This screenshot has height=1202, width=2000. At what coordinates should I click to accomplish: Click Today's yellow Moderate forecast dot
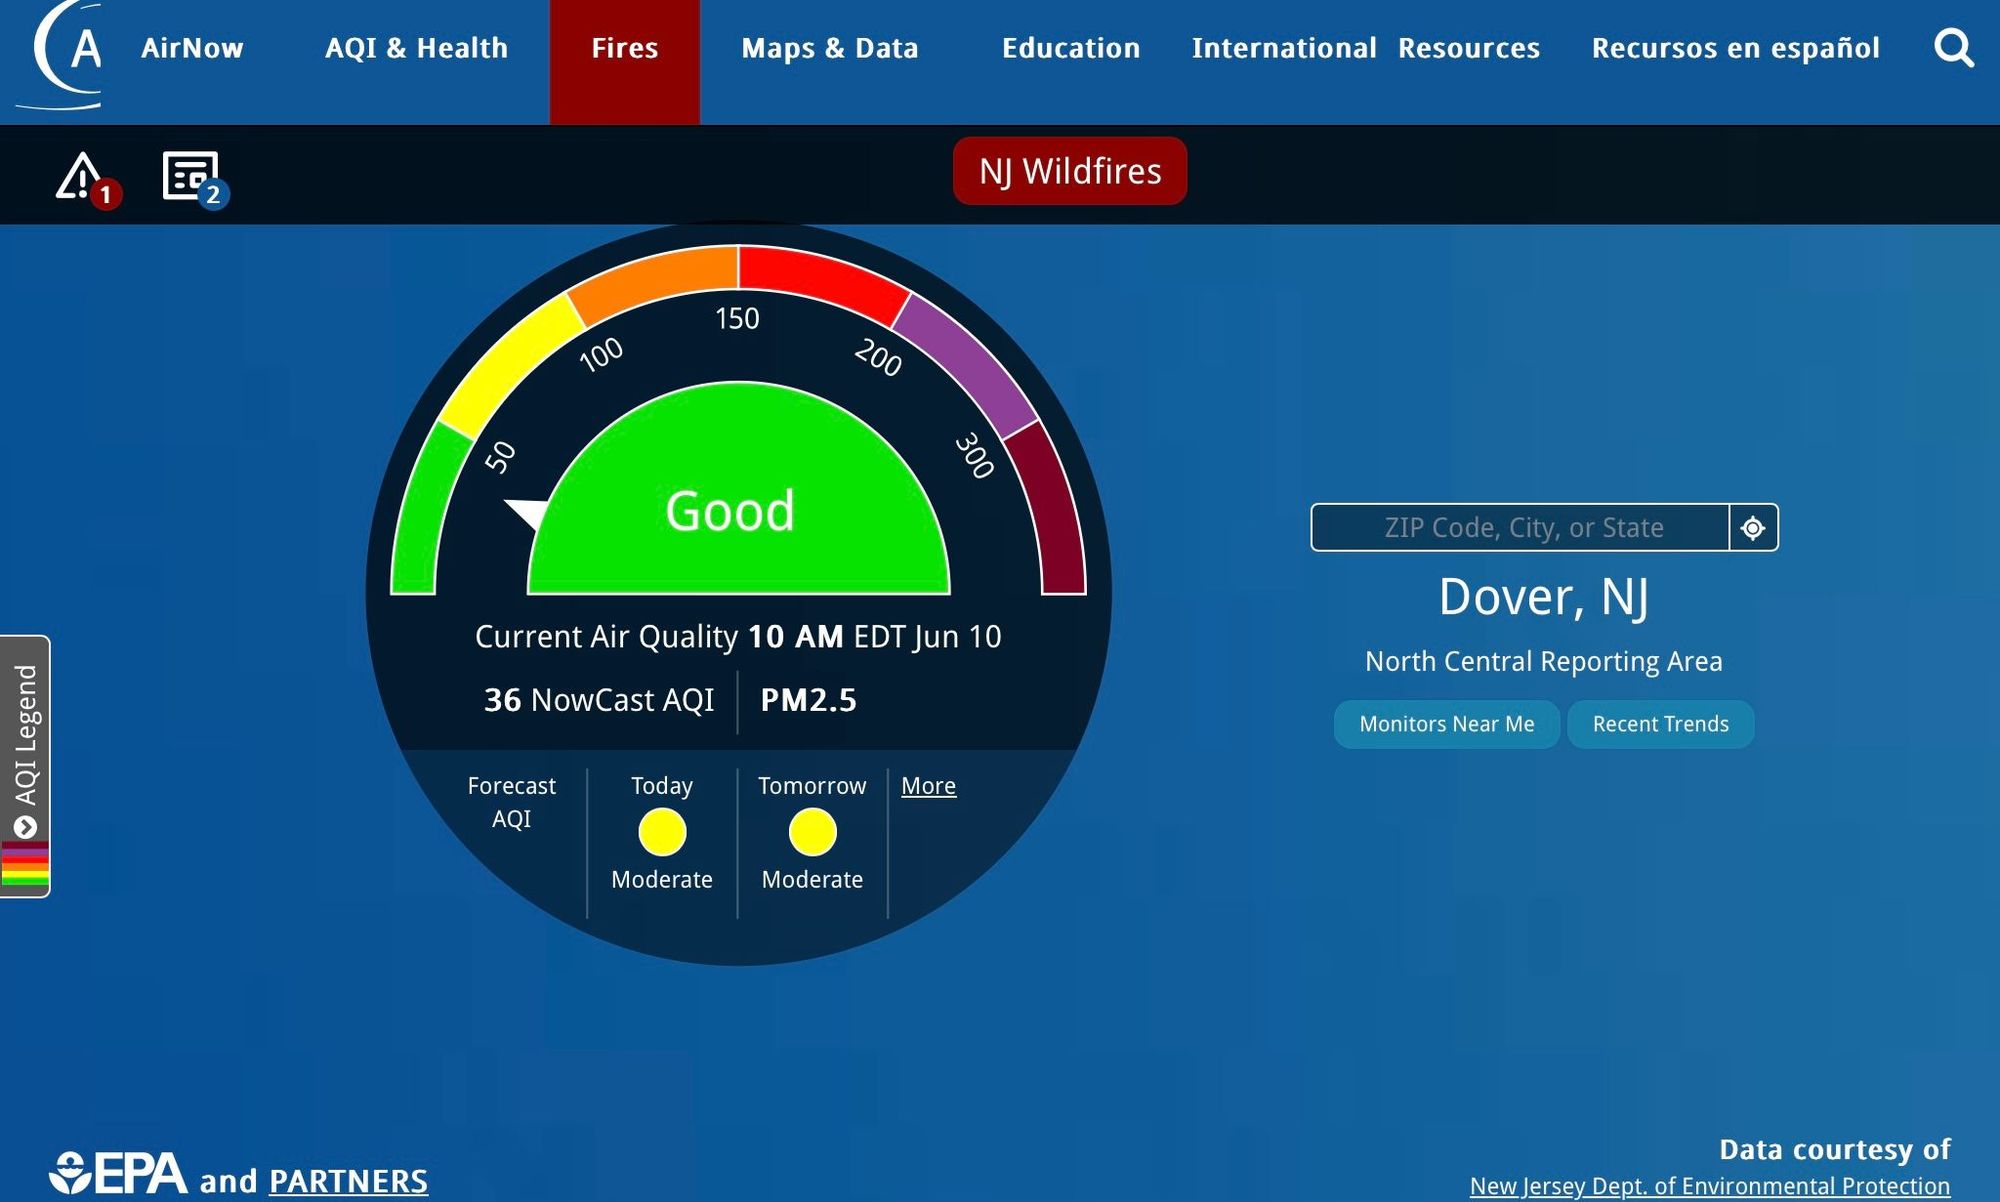point(662,832)
